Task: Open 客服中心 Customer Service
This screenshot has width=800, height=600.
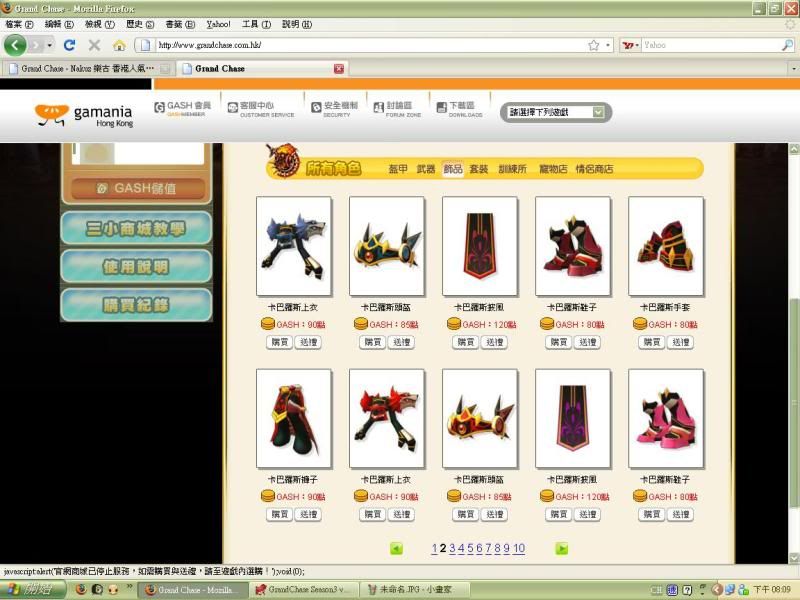Action: point(261,109)
